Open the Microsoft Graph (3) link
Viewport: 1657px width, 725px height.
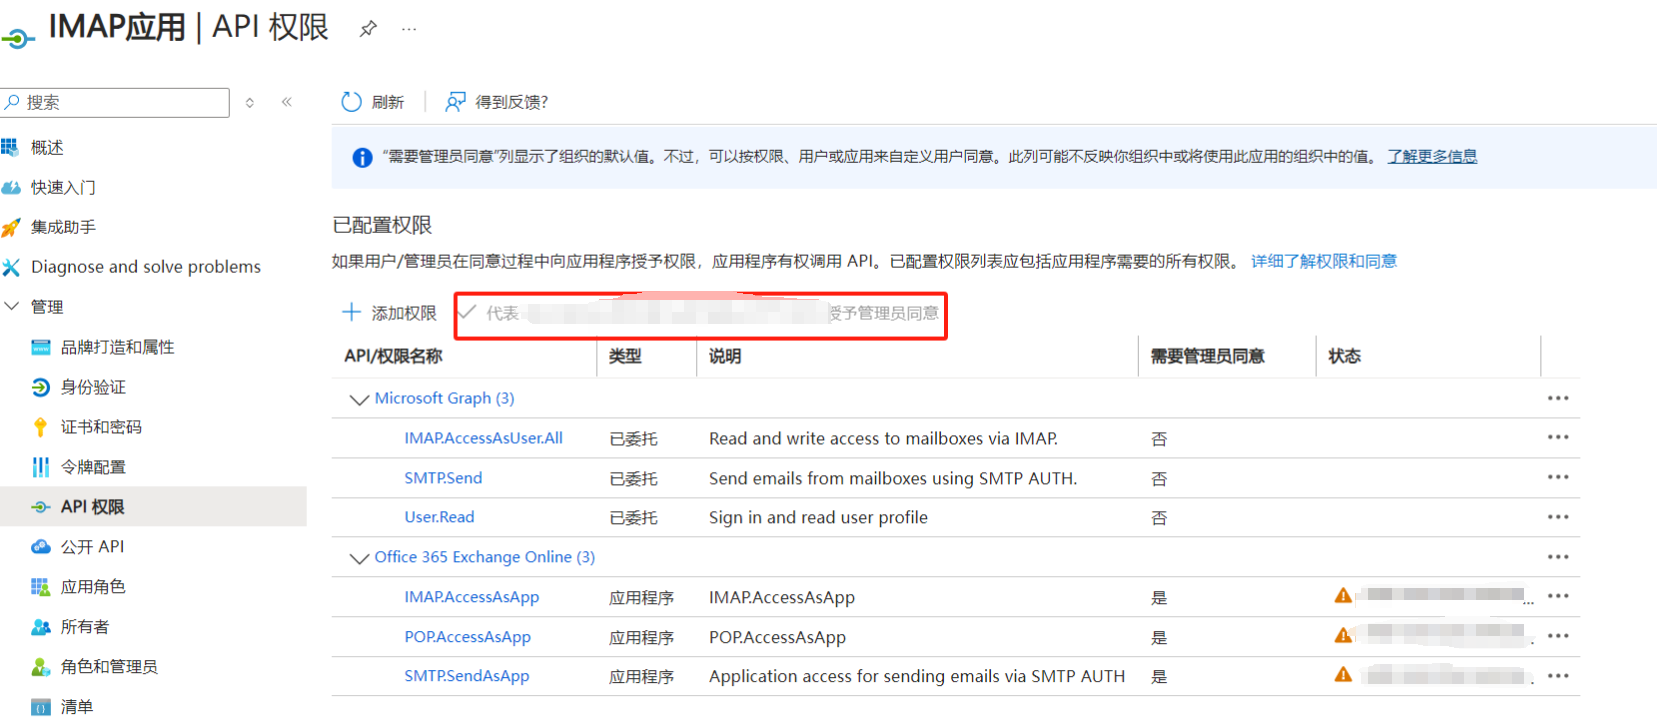(444, 398)
